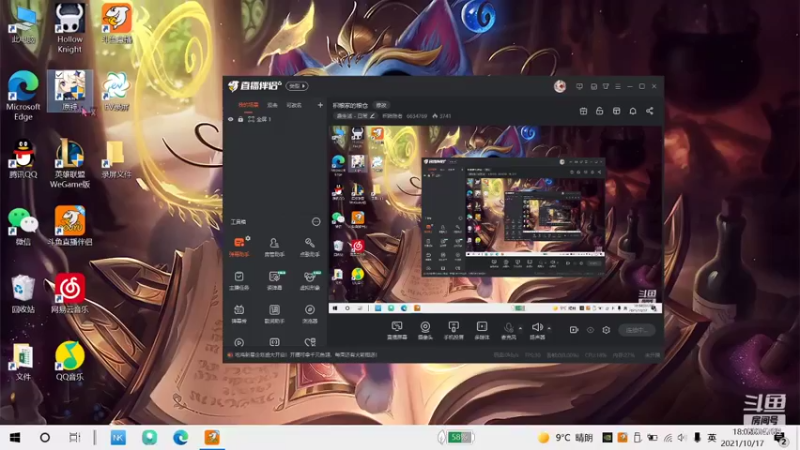Open the share icon in the room header

(x=649, y=111)
